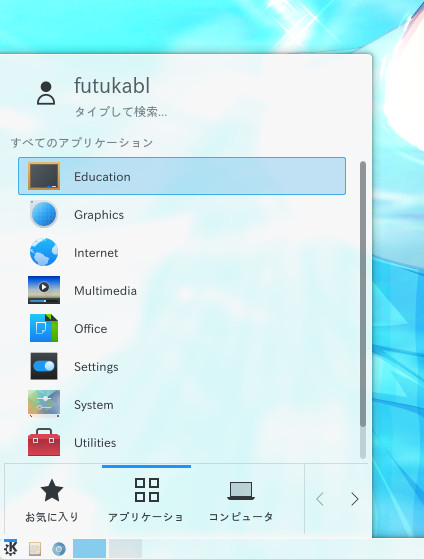Screen dimensions: 424x559
Task: Open the Office category
Action: coord(182,328)
